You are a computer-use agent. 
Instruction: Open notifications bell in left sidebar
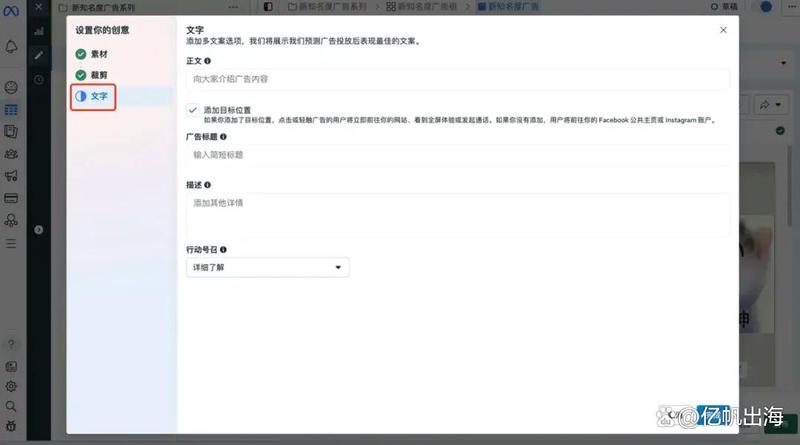coord(12,47)
